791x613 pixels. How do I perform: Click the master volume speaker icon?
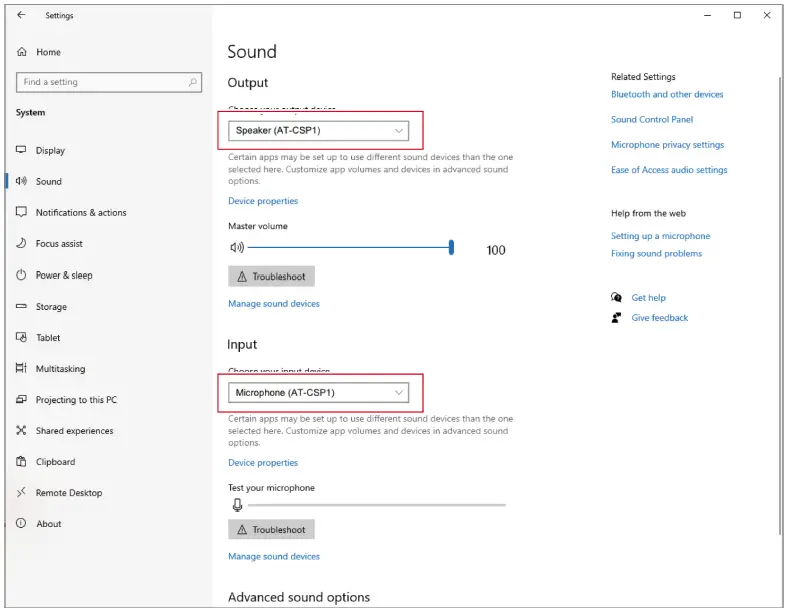pyautogui.click(x=236, y=248)
